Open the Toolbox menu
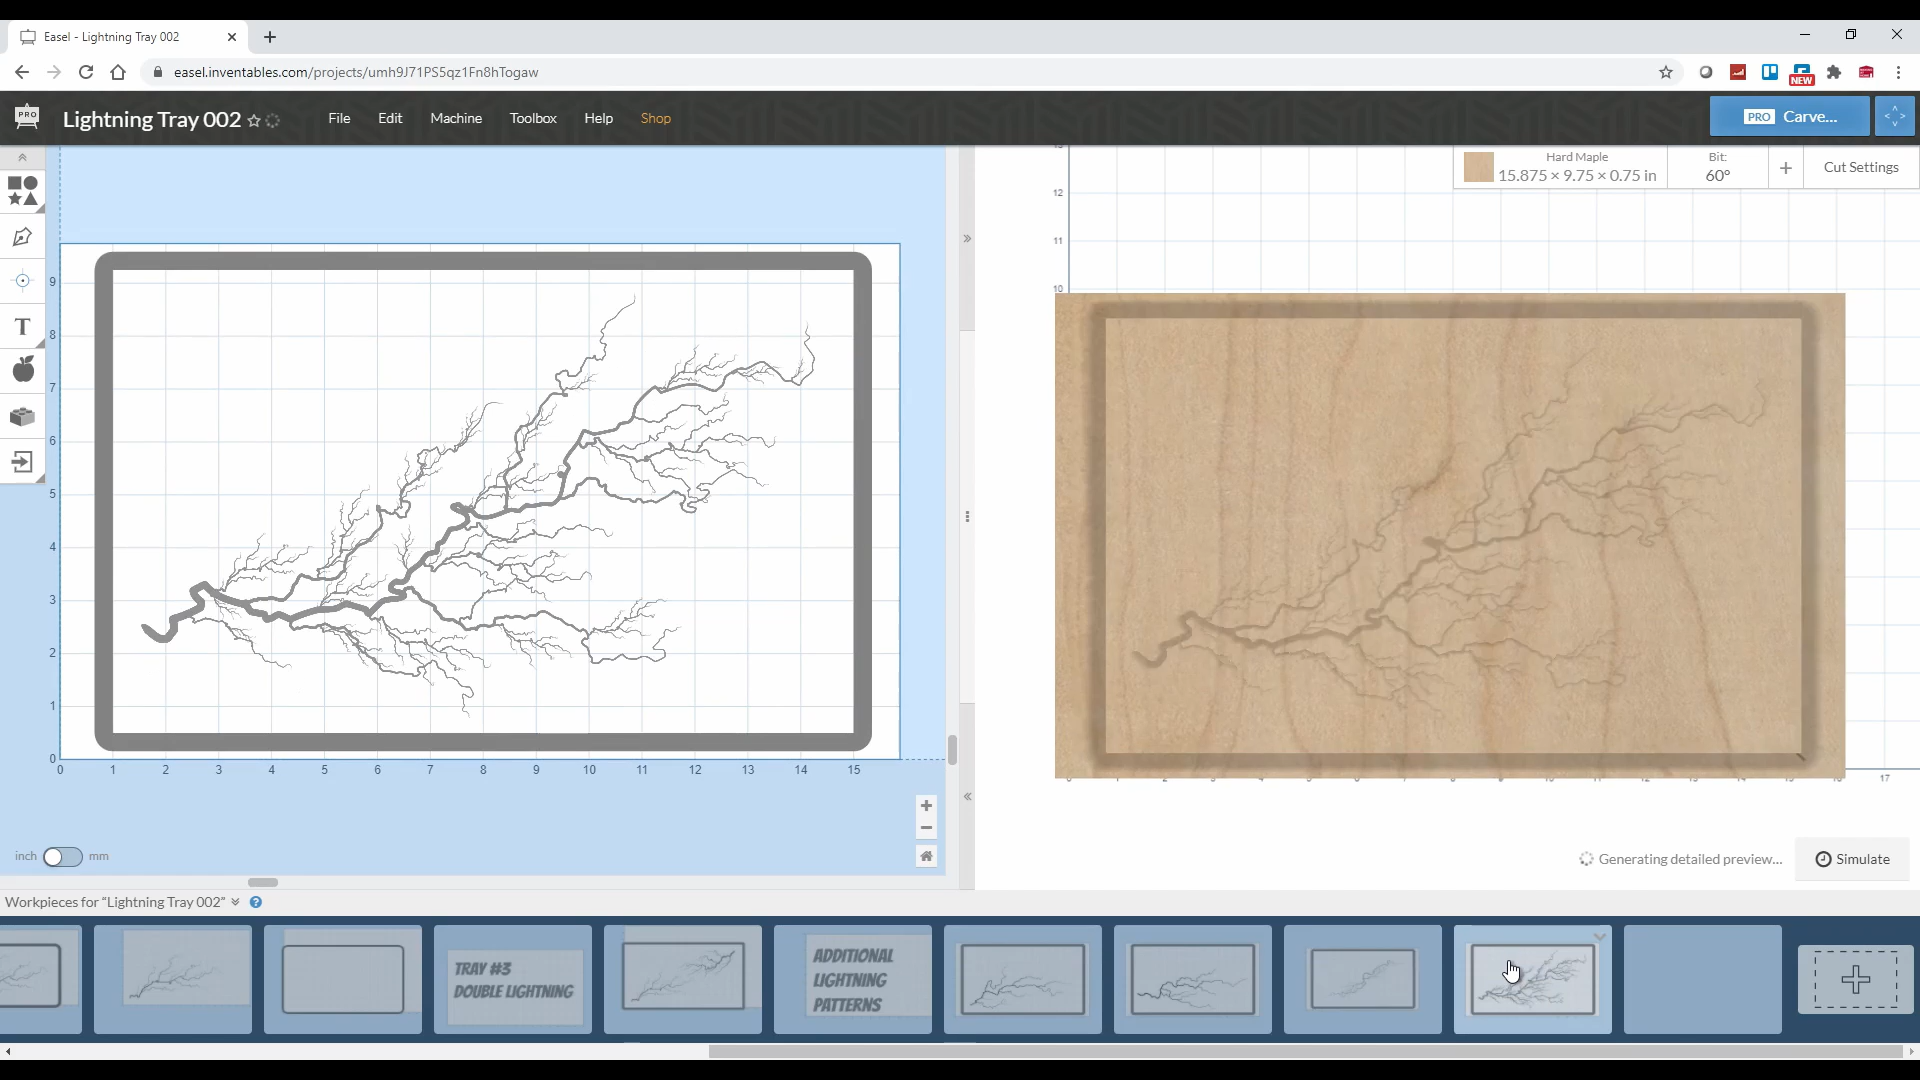 (533, 118)
